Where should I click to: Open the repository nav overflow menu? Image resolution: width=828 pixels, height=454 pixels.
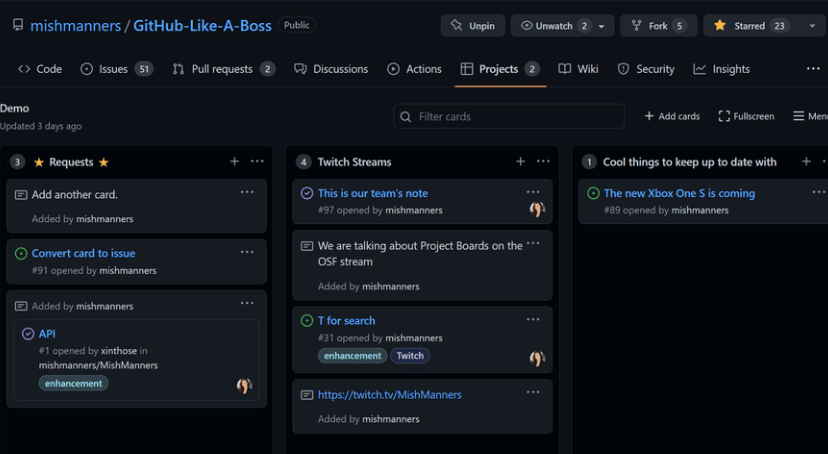click(813, 69)
